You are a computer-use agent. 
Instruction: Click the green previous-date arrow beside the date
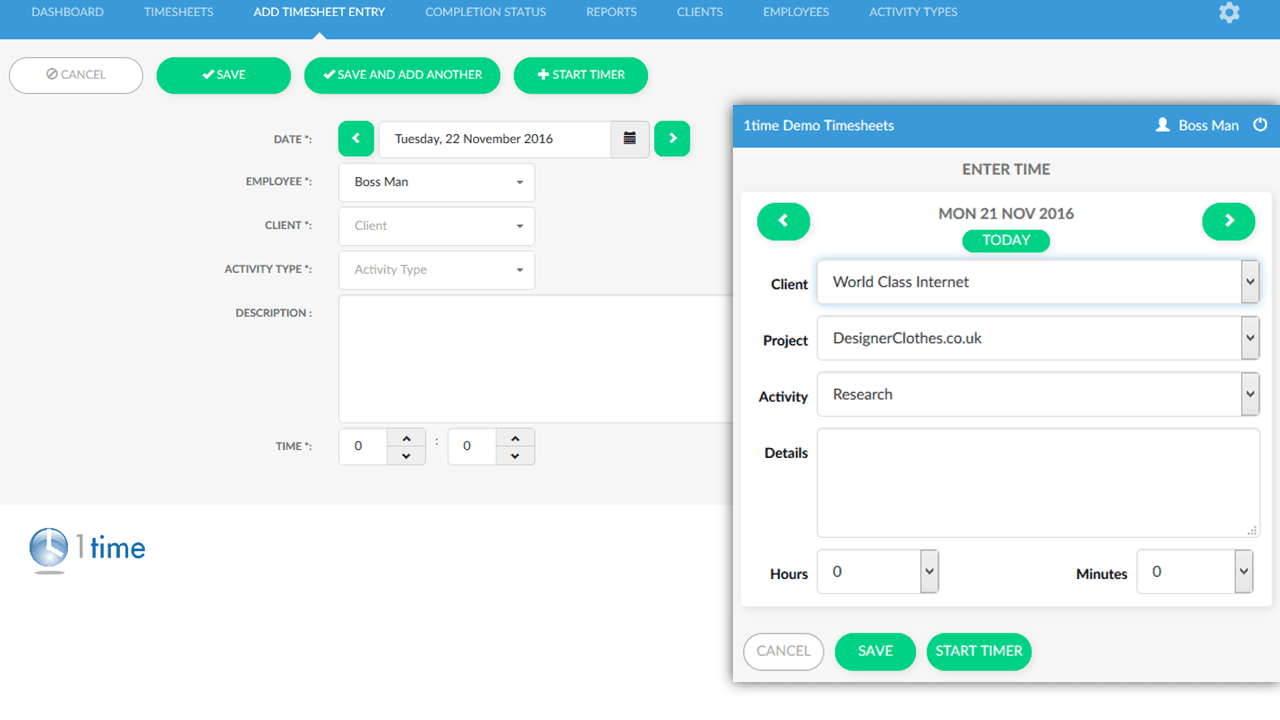[x=356, y=138]
